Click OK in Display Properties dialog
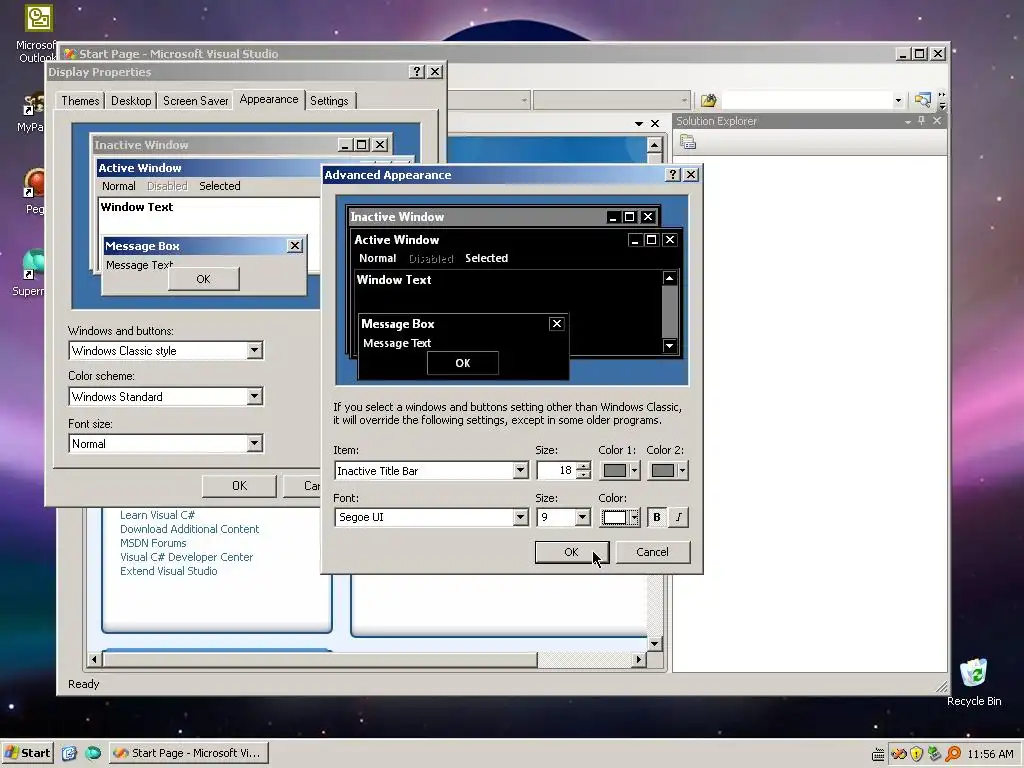1024x768 pixels. click(239, 486)
